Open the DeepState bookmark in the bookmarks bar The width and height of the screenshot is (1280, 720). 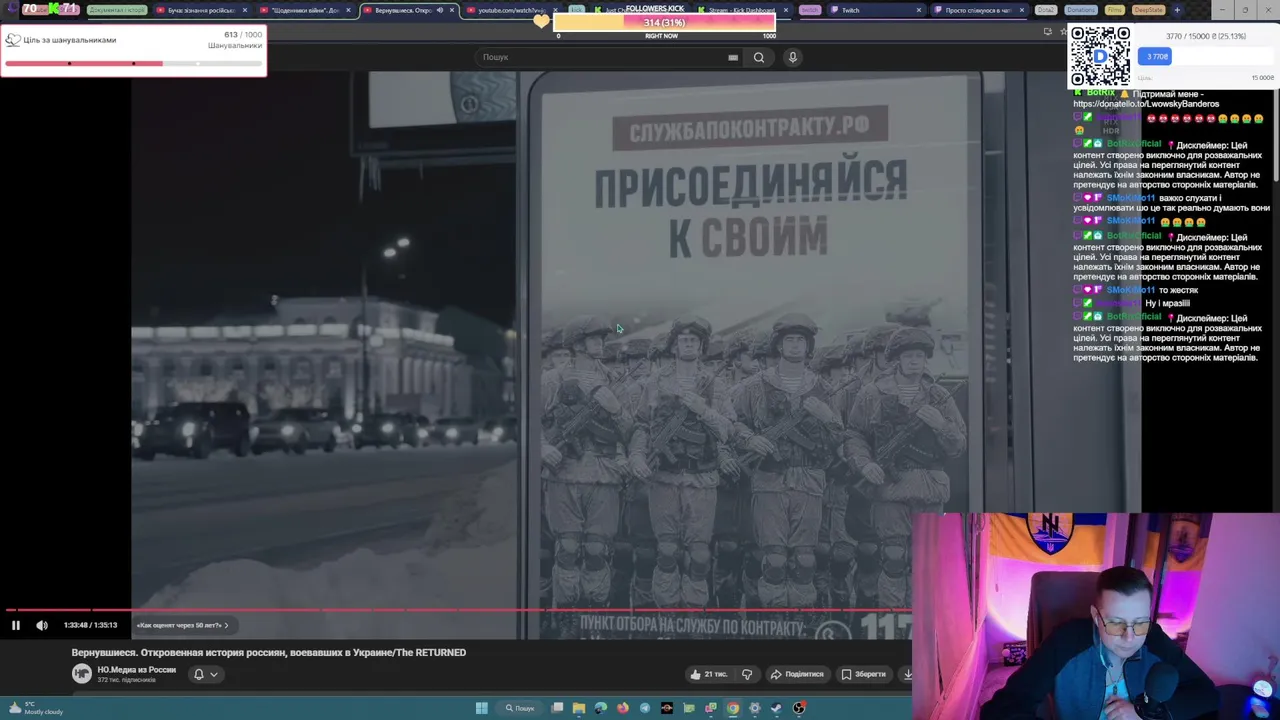pos(1149,10)
